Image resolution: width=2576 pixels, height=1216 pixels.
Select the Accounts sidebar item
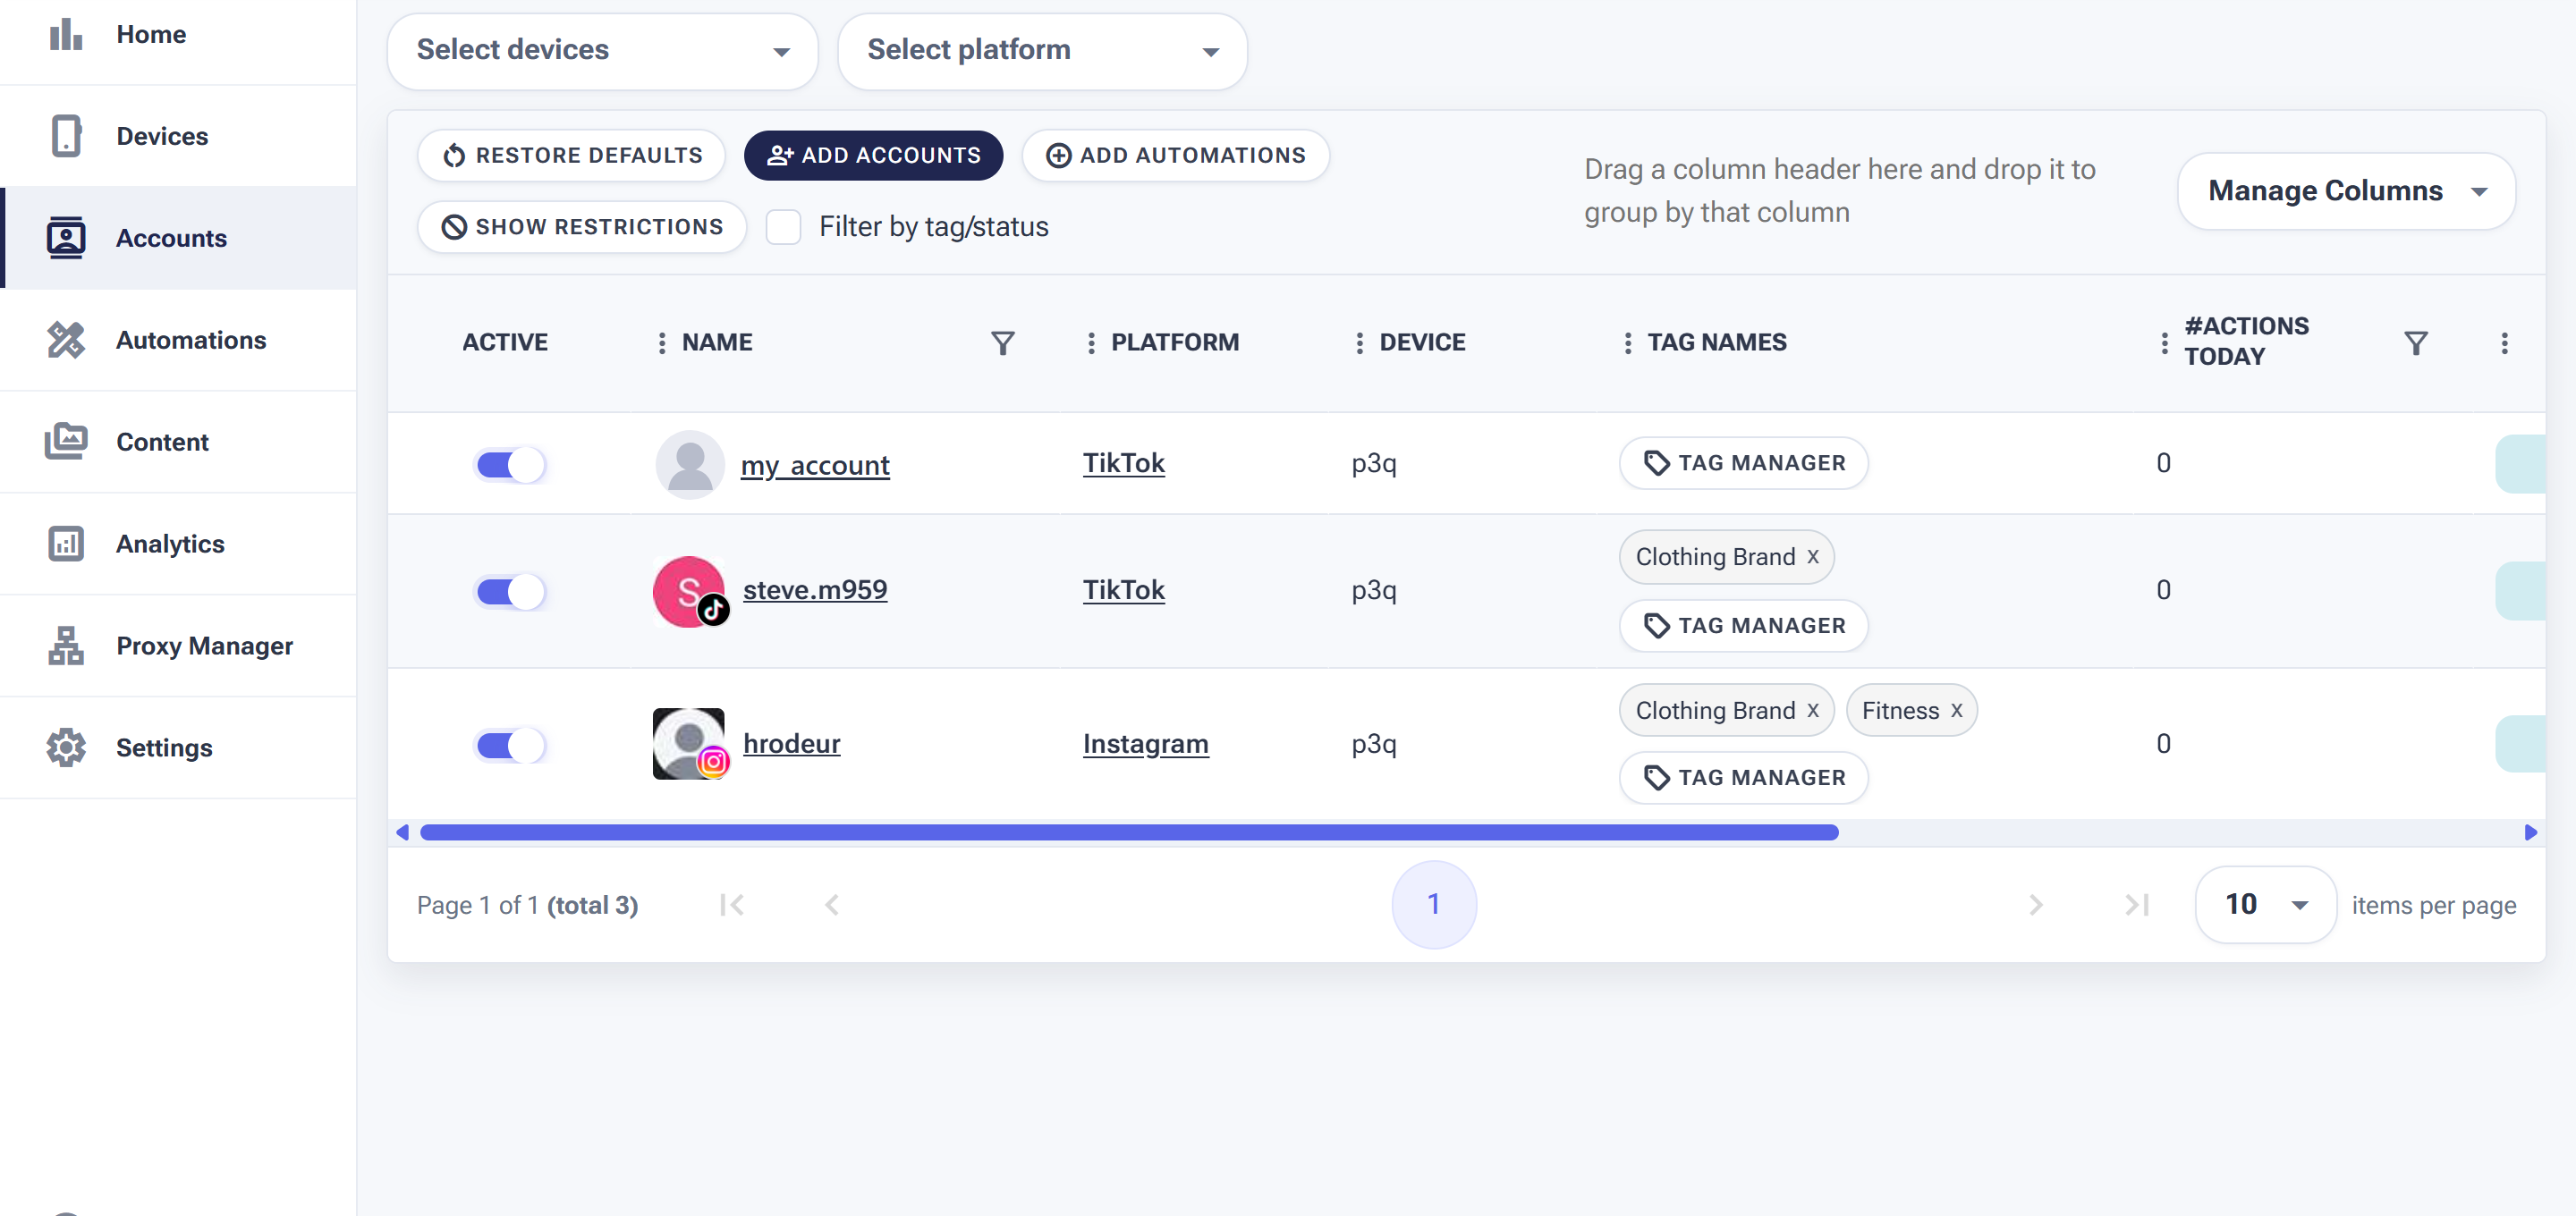[178, 238]
